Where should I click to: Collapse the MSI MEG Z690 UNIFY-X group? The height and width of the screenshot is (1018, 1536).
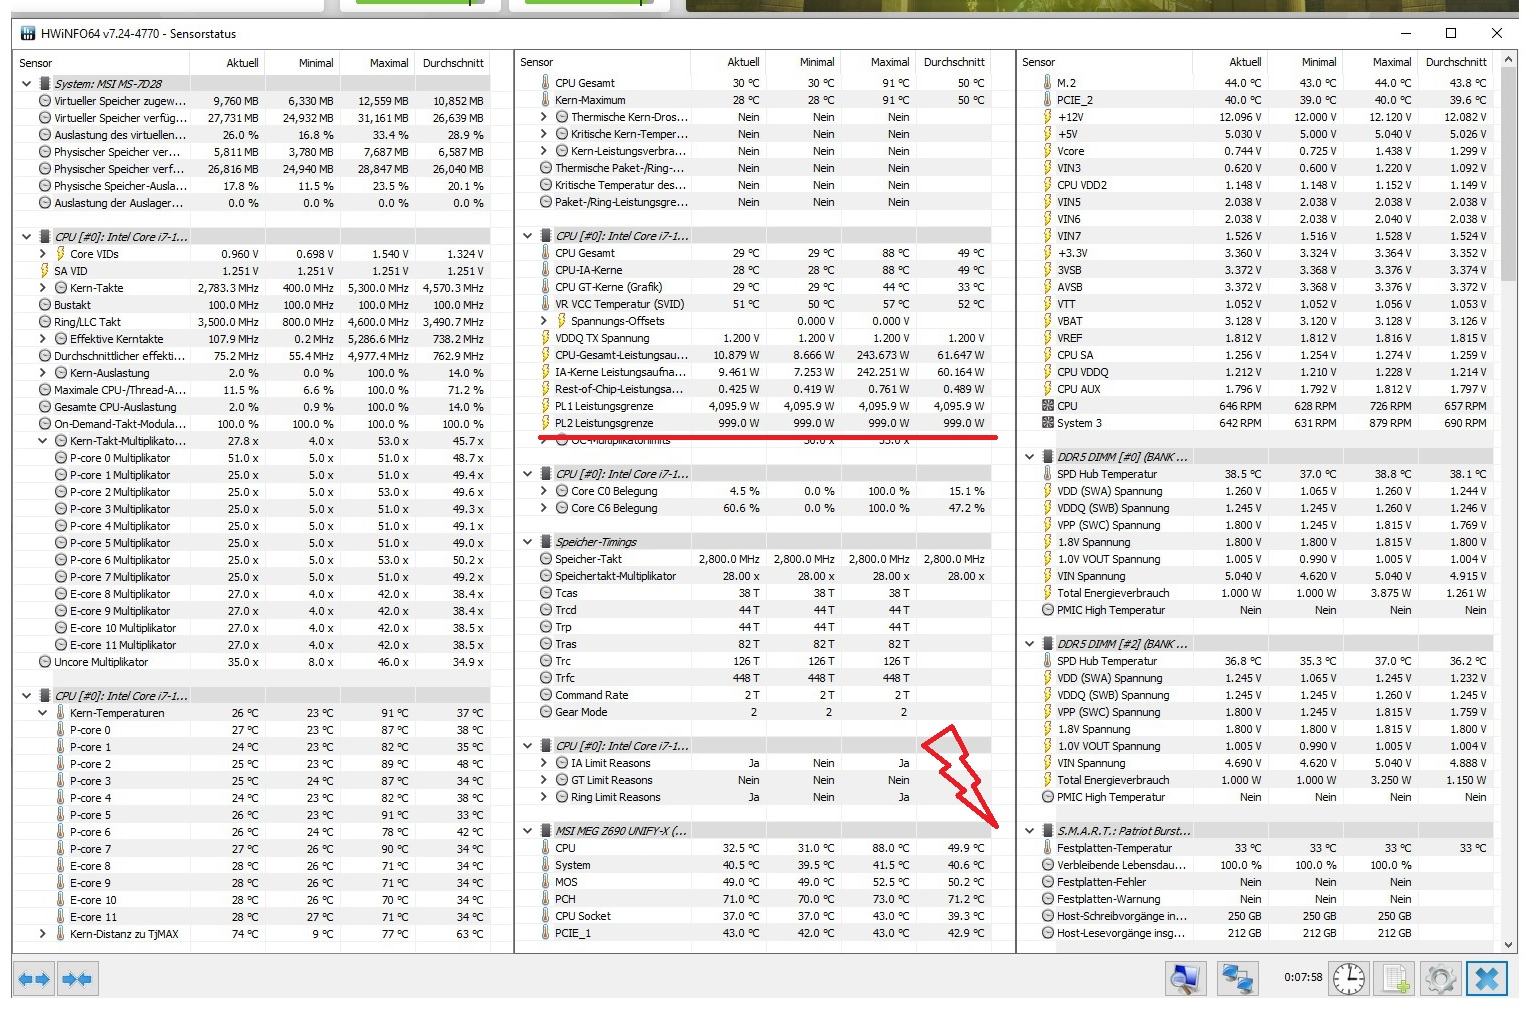(528, 831)
